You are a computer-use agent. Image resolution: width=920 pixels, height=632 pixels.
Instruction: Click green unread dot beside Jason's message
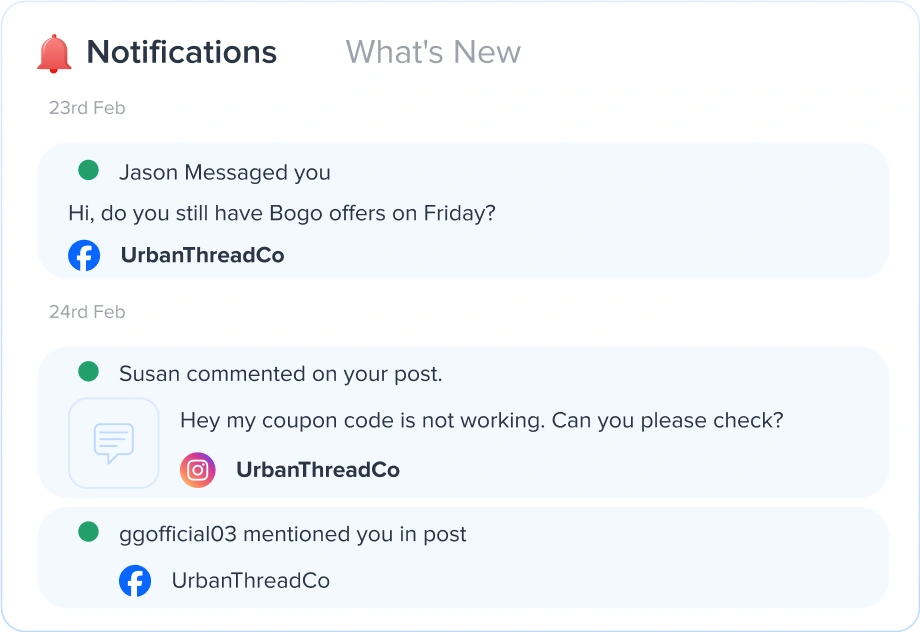89,171
